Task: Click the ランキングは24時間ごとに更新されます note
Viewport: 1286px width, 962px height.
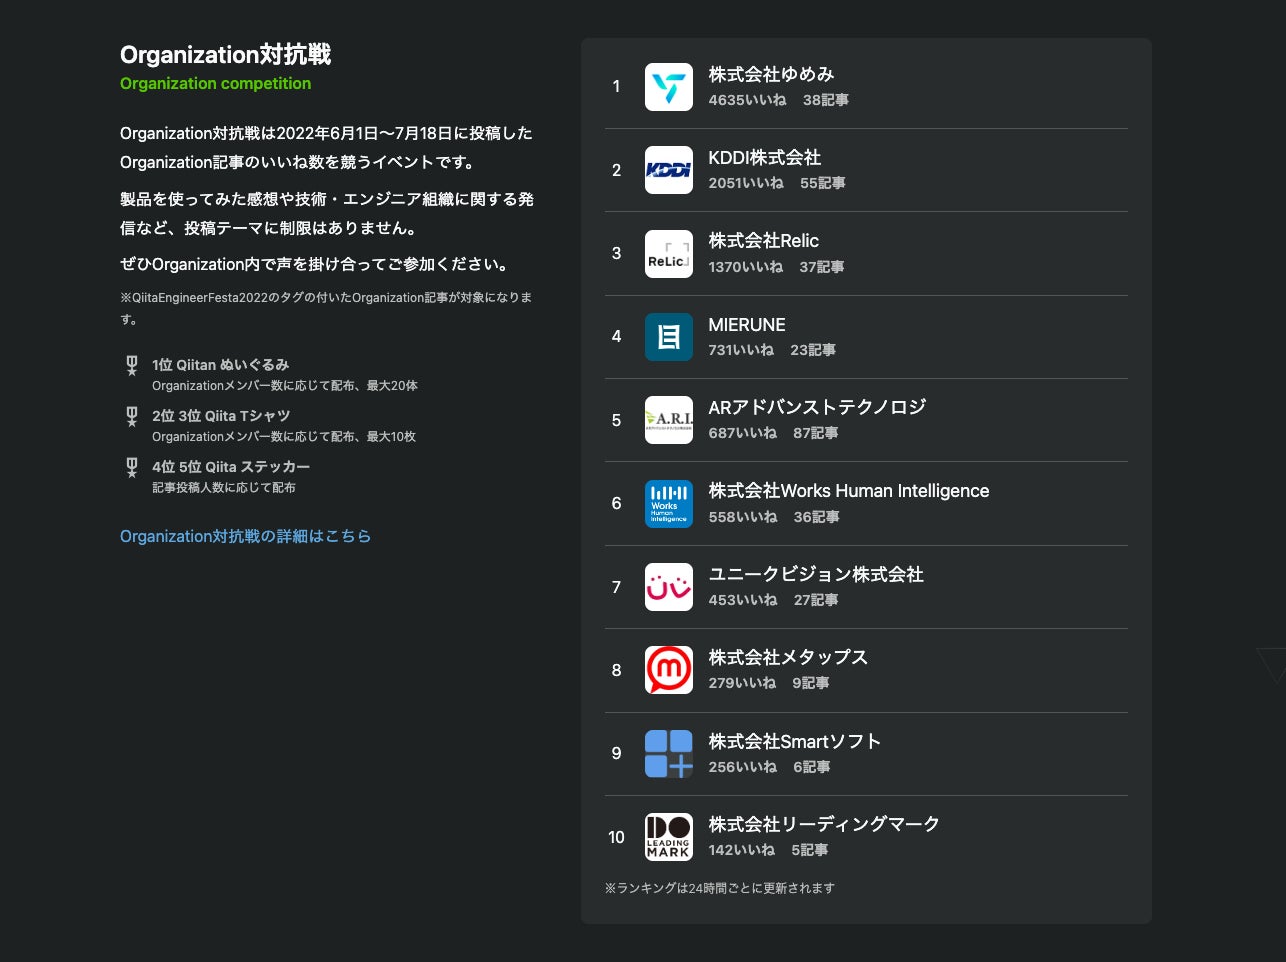Action: pyautogui.click(x=719, y=888)
